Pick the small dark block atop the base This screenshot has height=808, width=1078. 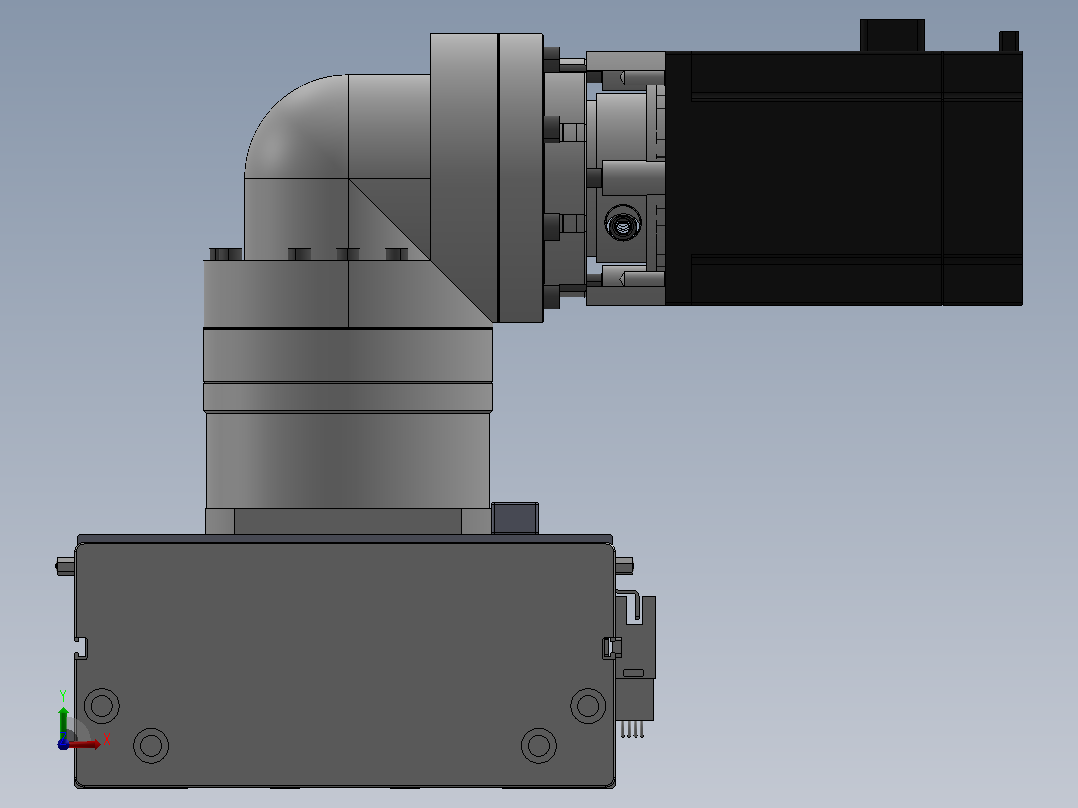point(515,518)
